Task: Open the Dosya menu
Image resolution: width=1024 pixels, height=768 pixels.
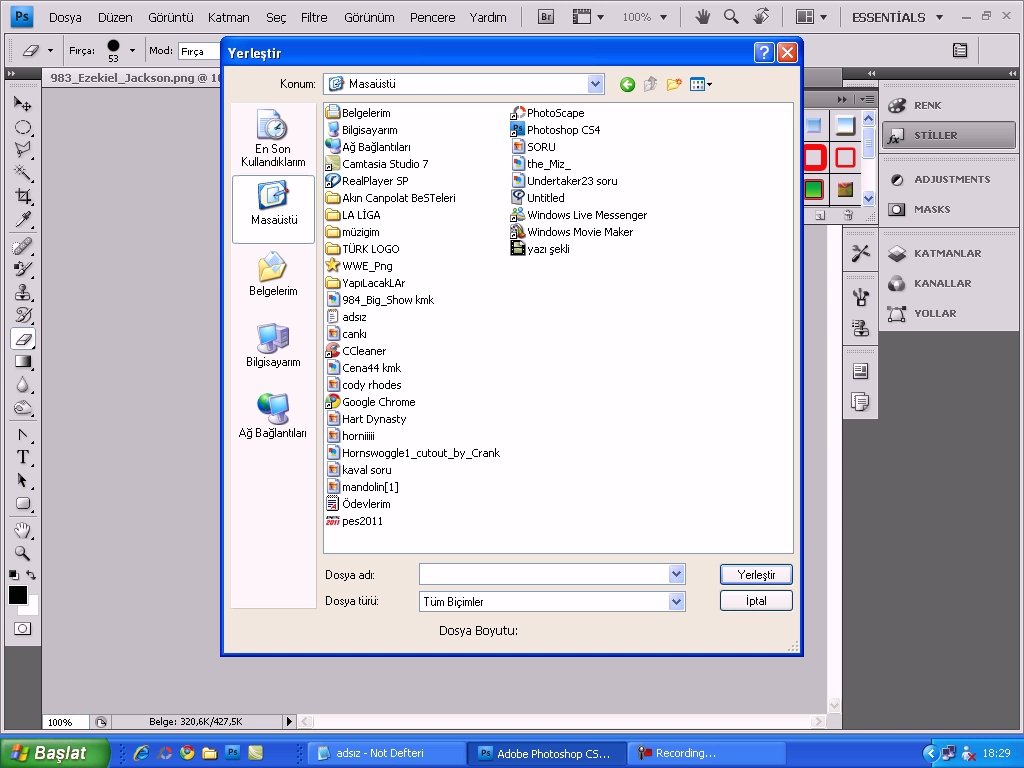Action: click(65, 18)
